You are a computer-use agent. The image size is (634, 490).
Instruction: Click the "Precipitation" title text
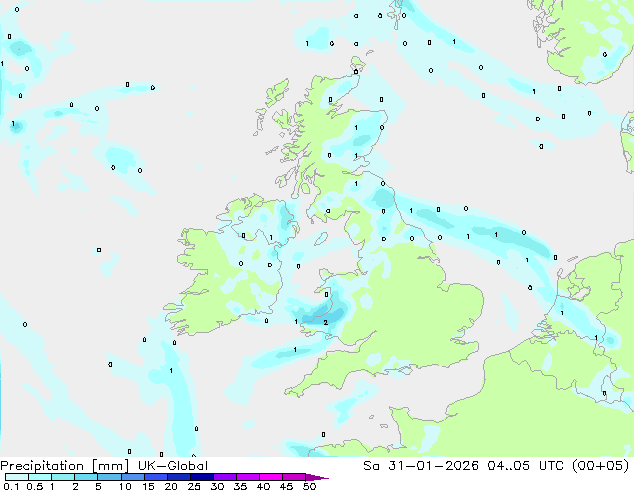point(42,466)
